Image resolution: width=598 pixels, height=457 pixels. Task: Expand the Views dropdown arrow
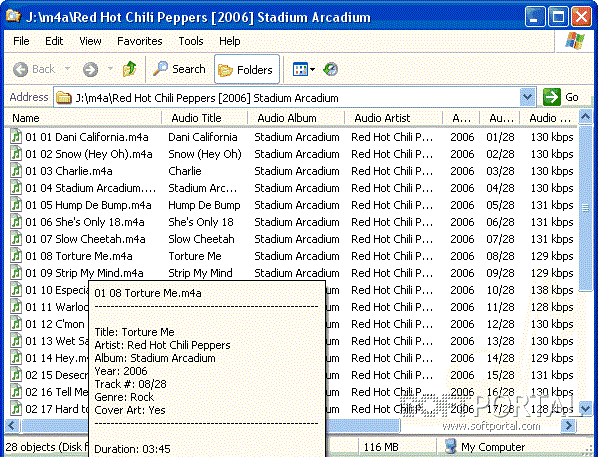tap(312, 69)
